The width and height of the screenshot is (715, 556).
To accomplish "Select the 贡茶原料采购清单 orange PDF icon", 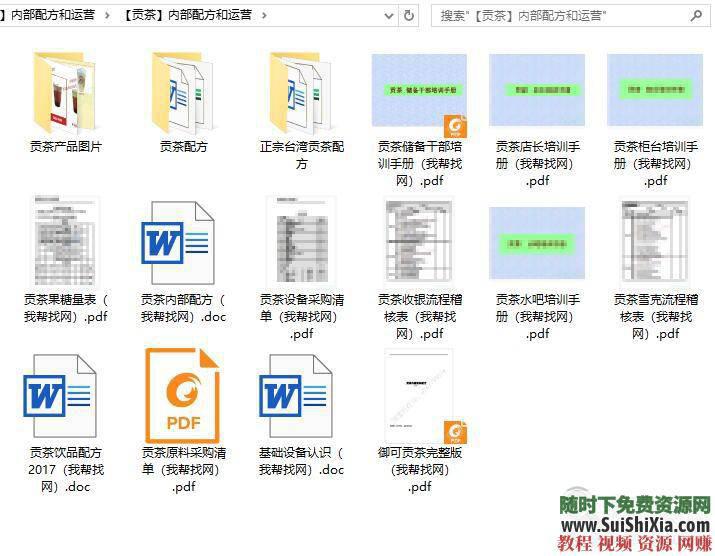I will click(183, 395).
